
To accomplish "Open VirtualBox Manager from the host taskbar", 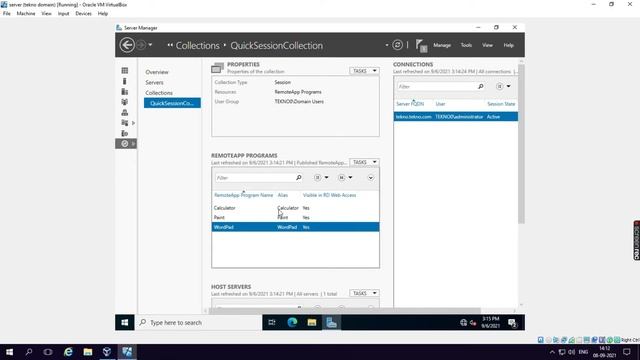I will [107, 352].
